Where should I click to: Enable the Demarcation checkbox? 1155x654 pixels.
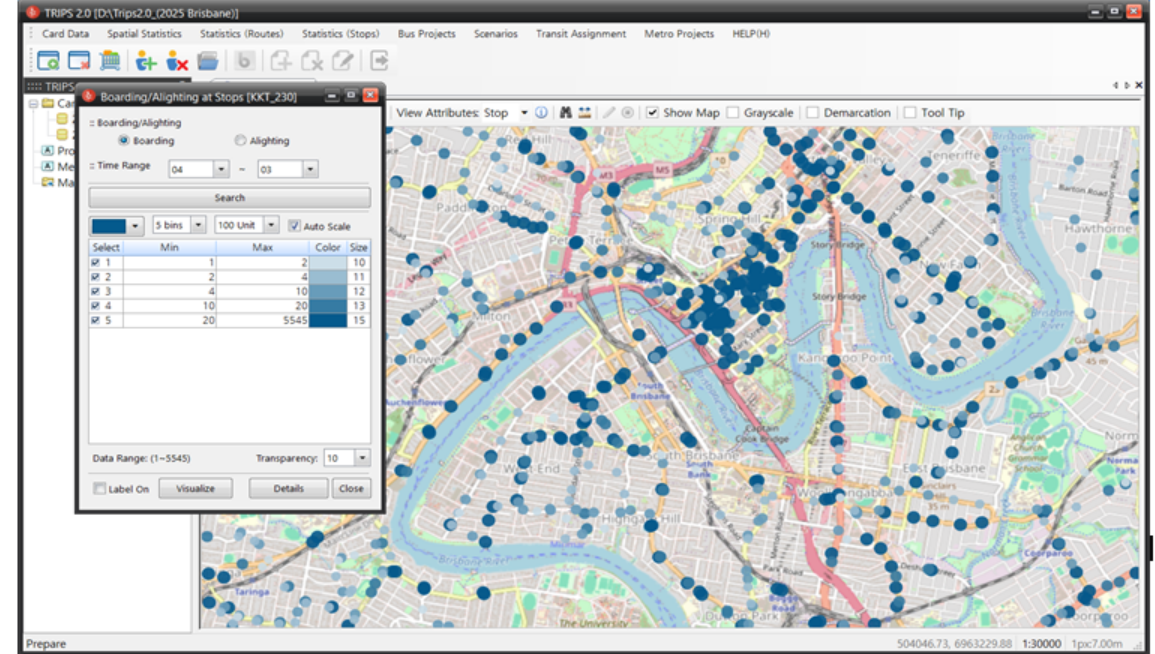812,113
